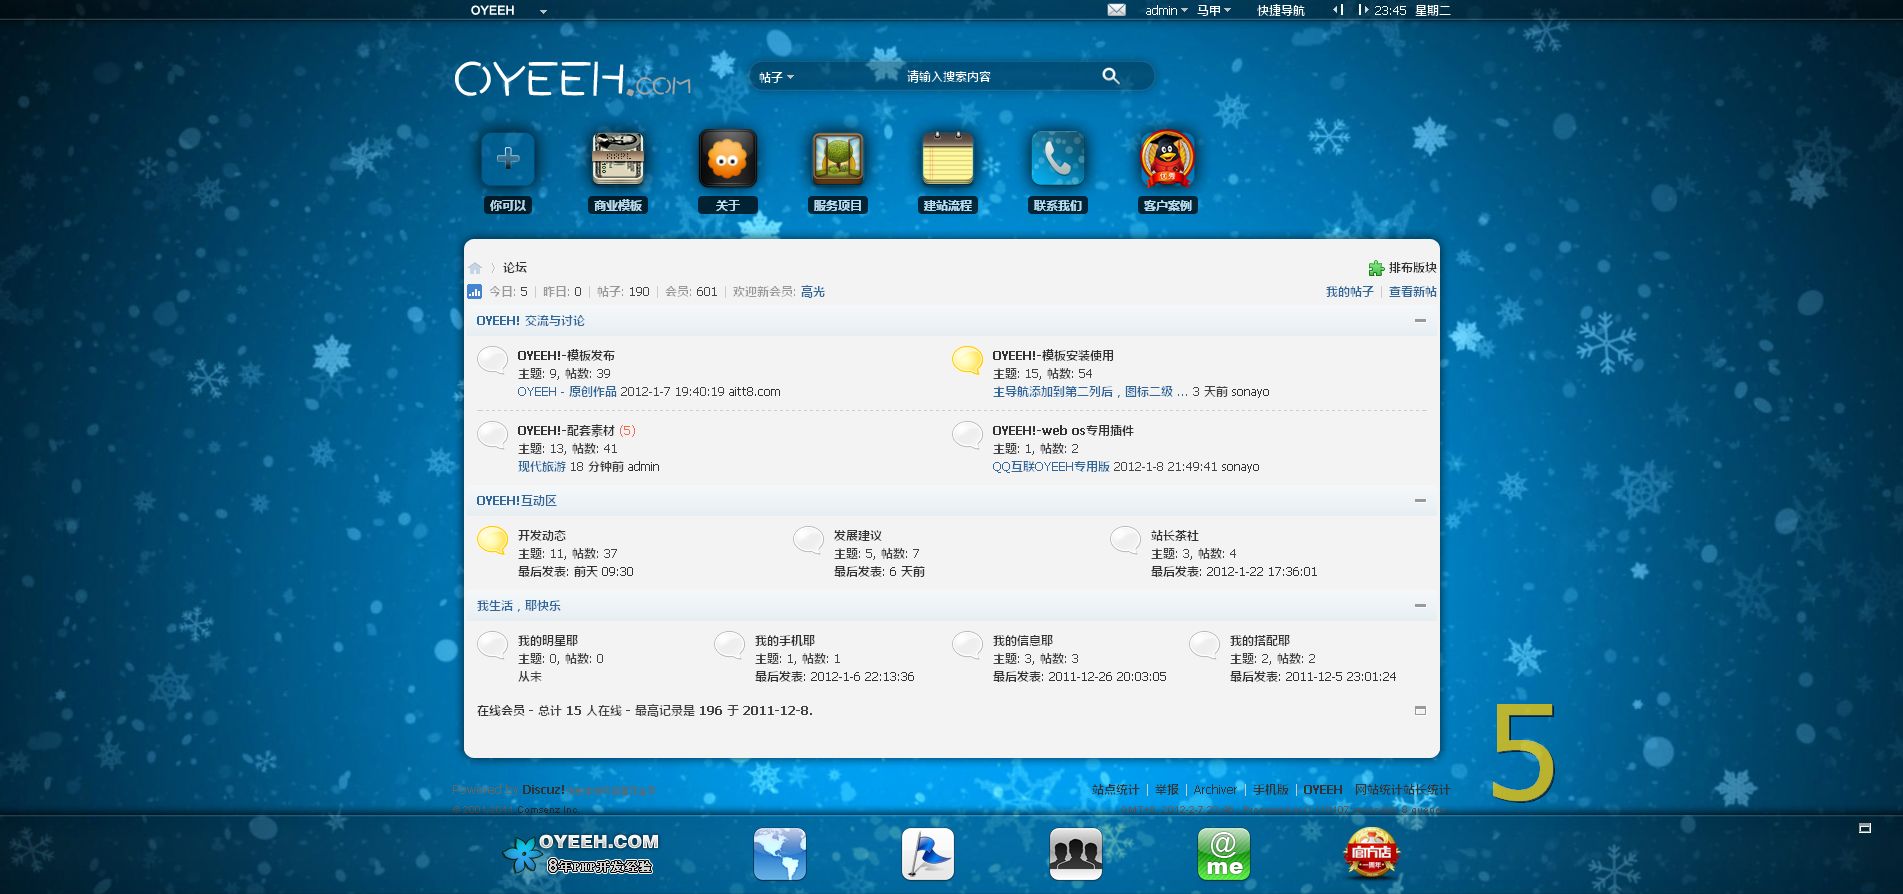Click the search input 请输入搜索内容
Screen dimensions: 1903x894
948,77
